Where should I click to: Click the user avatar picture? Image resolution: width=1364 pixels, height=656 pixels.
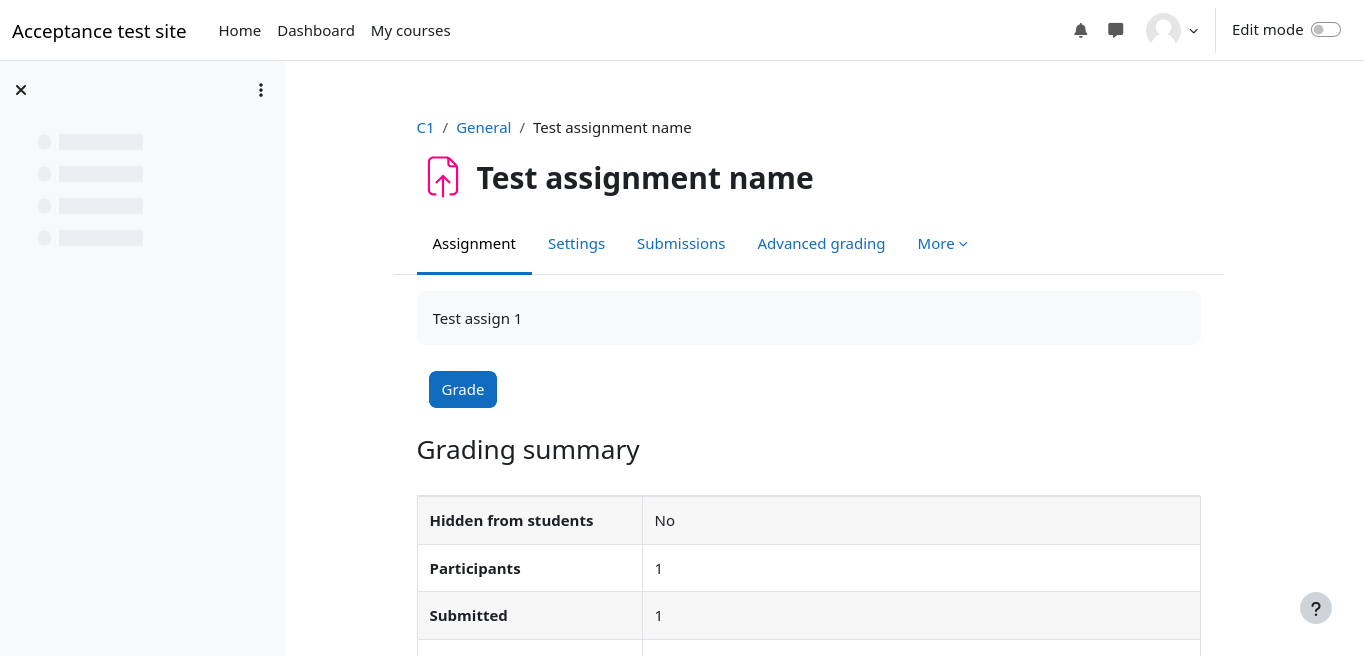coord(1163,31)
